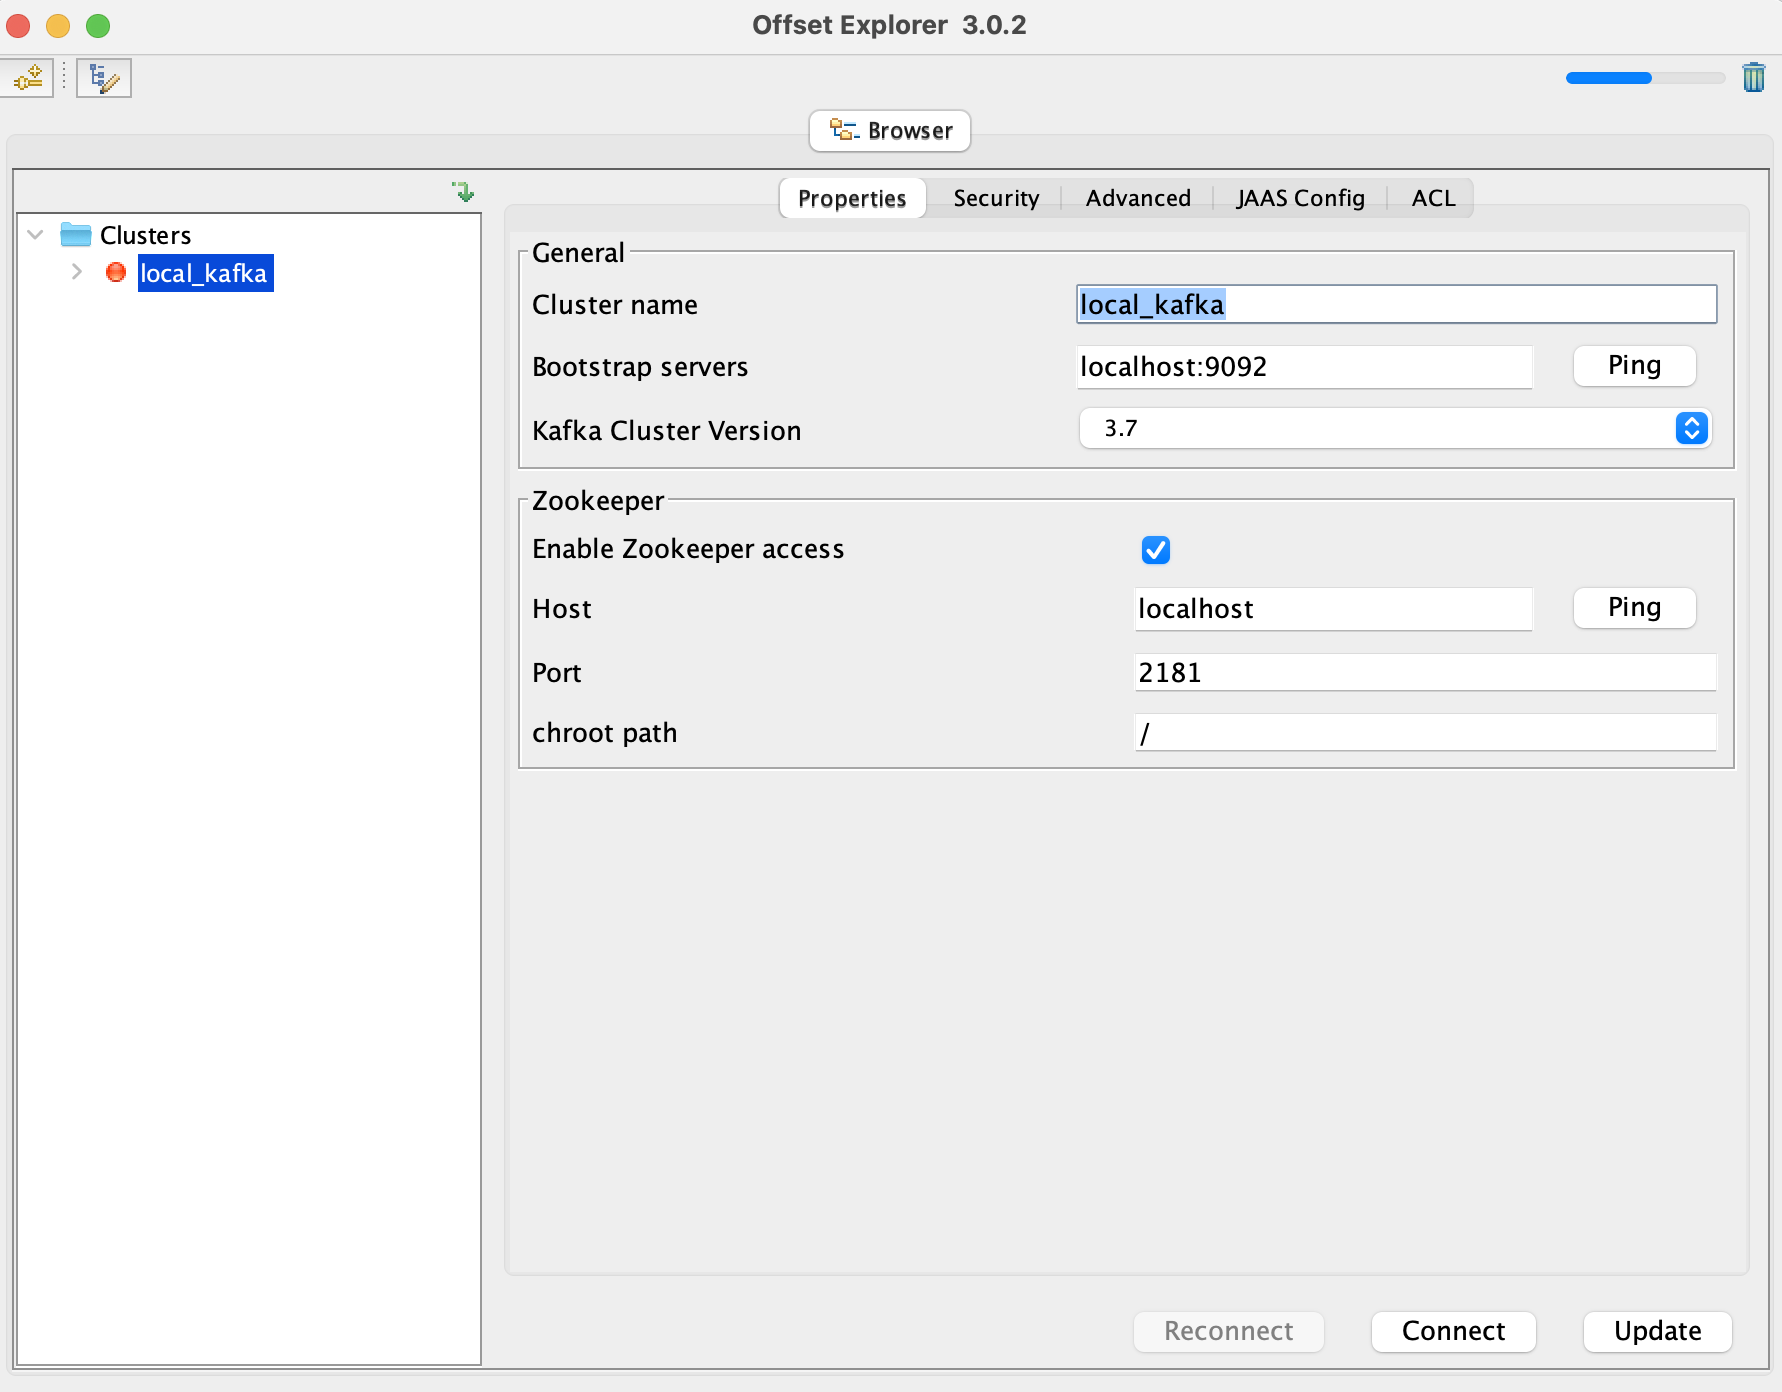Ping the Zookeeper host
The width and height of the screenshot is (1782, 1392).
(1634, 608)
